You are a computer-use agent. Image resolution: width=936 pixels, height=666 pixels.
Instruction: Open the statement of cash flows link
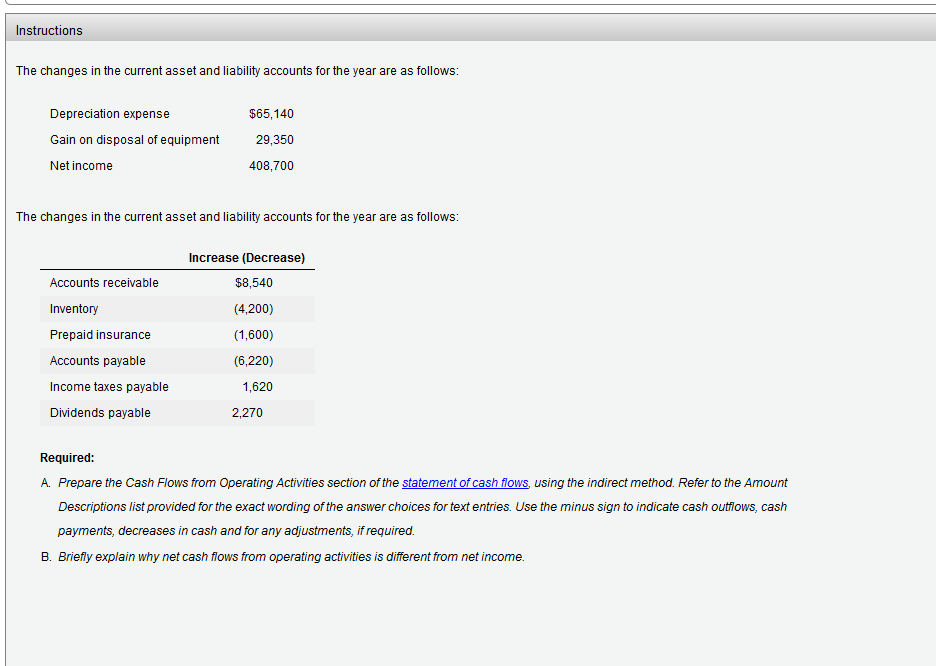[464, 482]
